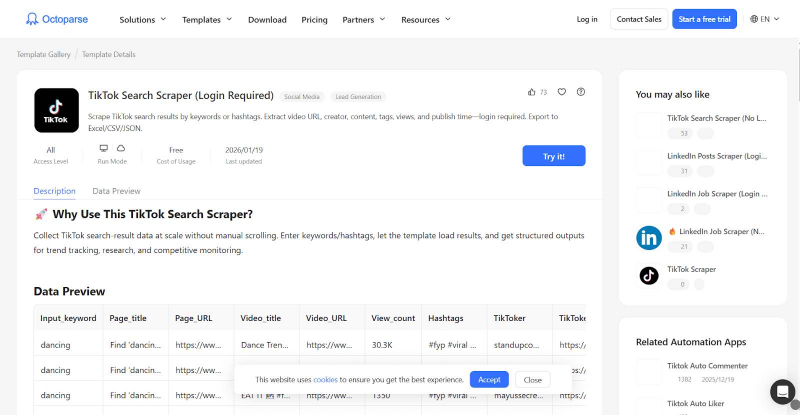
Task: Click the mayussecre... TikToker cell
Action: (x=518, y=395)
